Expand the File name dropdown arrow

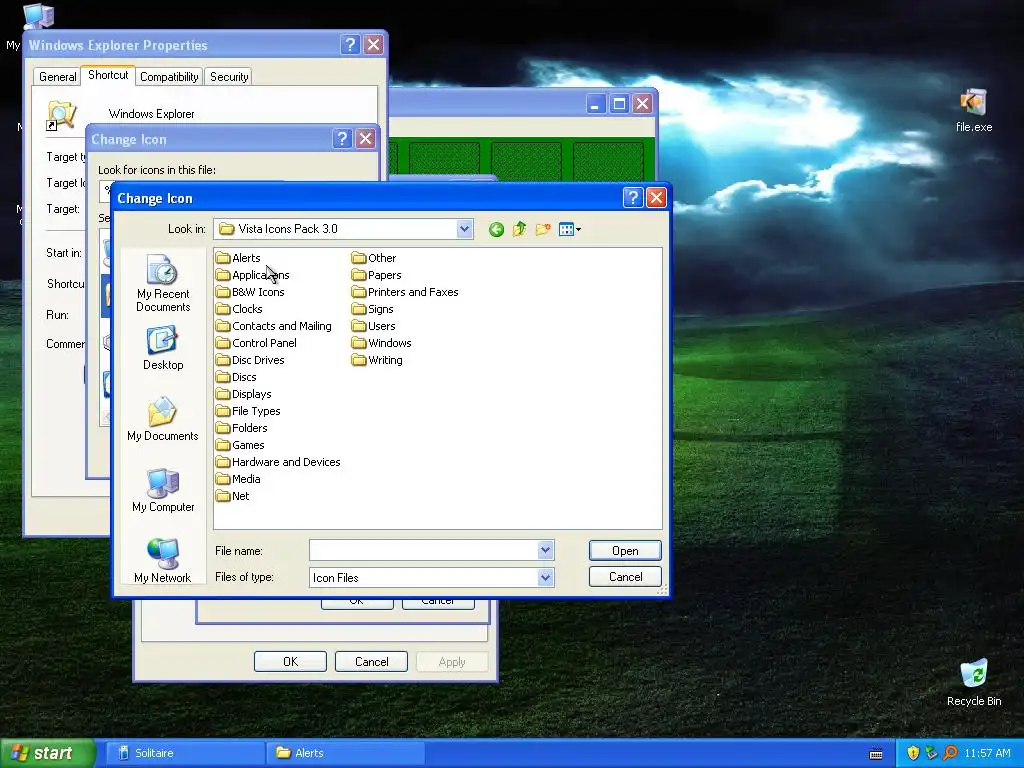pyautogui.click(x=546, y=551)
